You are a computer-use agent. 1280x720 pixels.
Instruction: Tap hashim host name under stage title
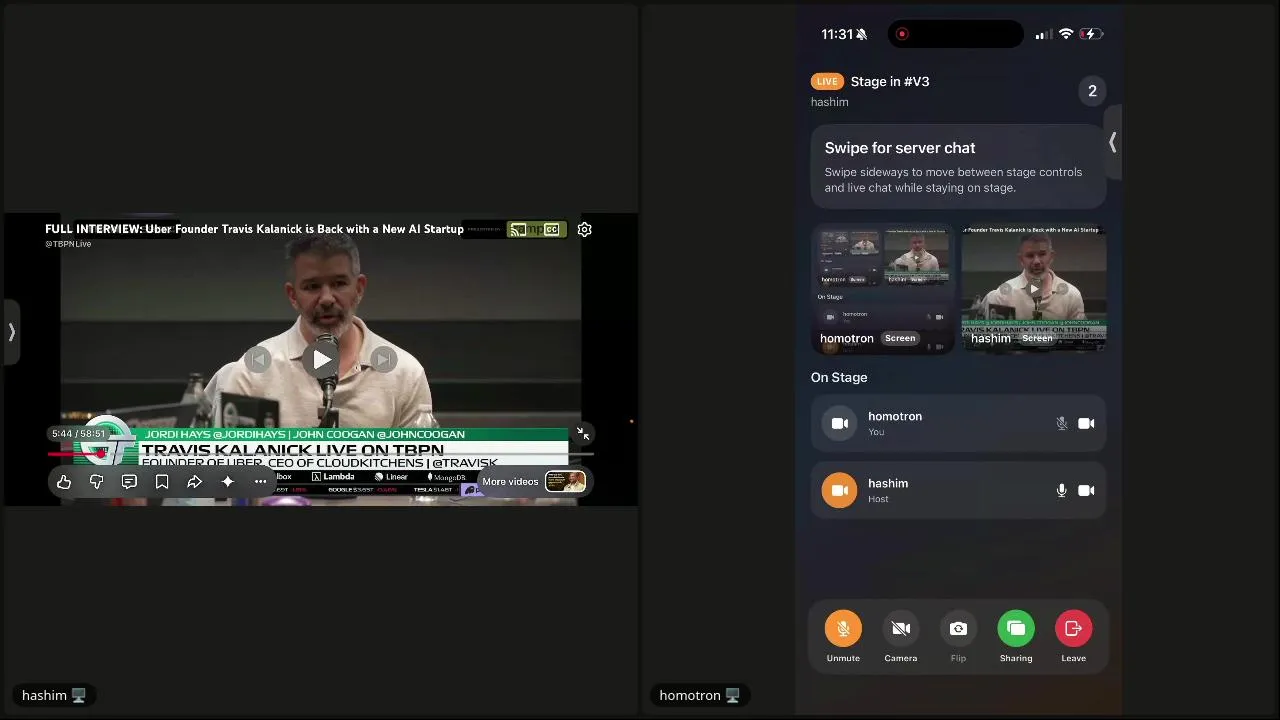pos(830,102)
